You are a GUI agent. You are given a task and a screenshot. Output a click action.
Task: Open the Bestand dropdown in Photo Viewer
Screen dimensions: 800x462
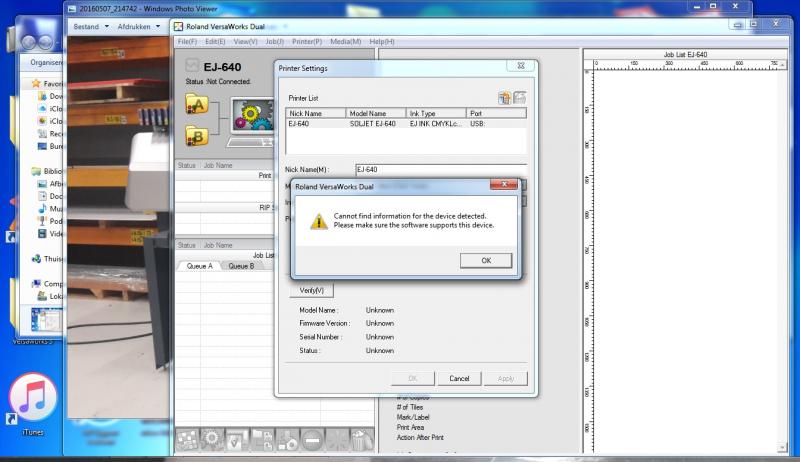91,27
